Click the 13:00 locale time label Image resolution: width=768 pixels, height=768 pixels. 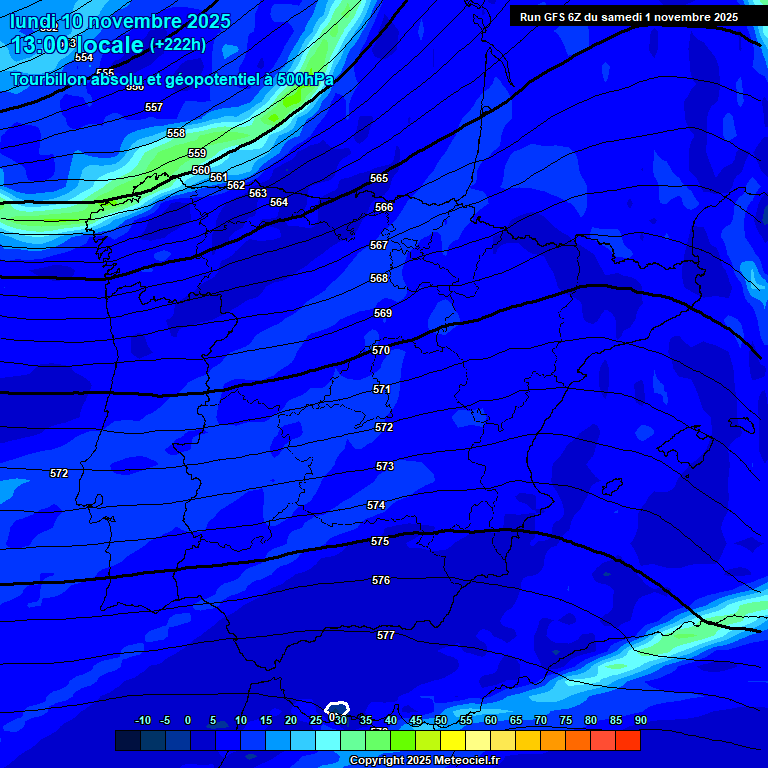(77, 46)
